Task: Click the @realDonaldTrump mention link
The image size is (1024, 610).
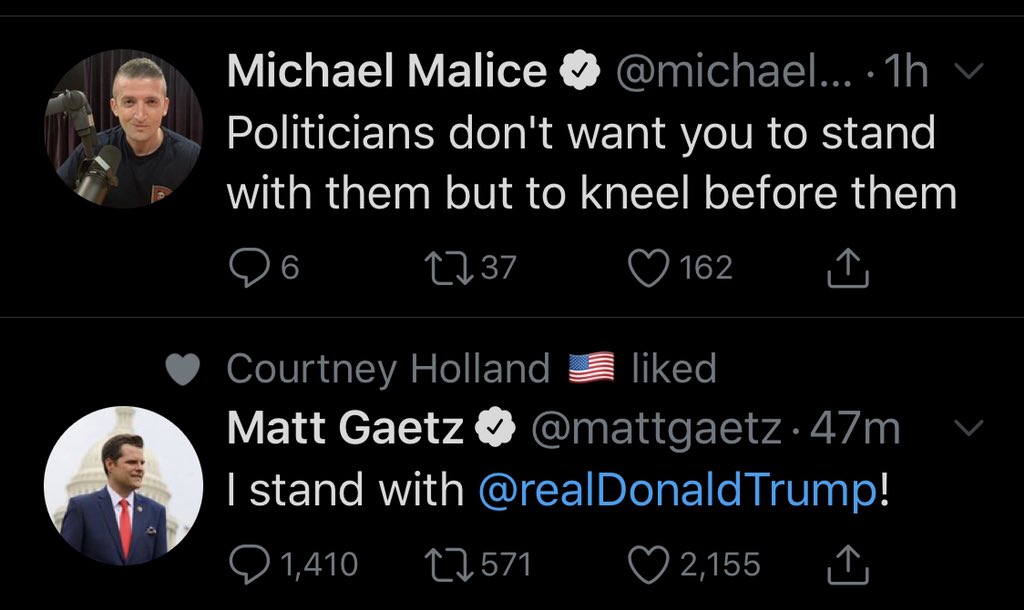Action: coord(678,490)
